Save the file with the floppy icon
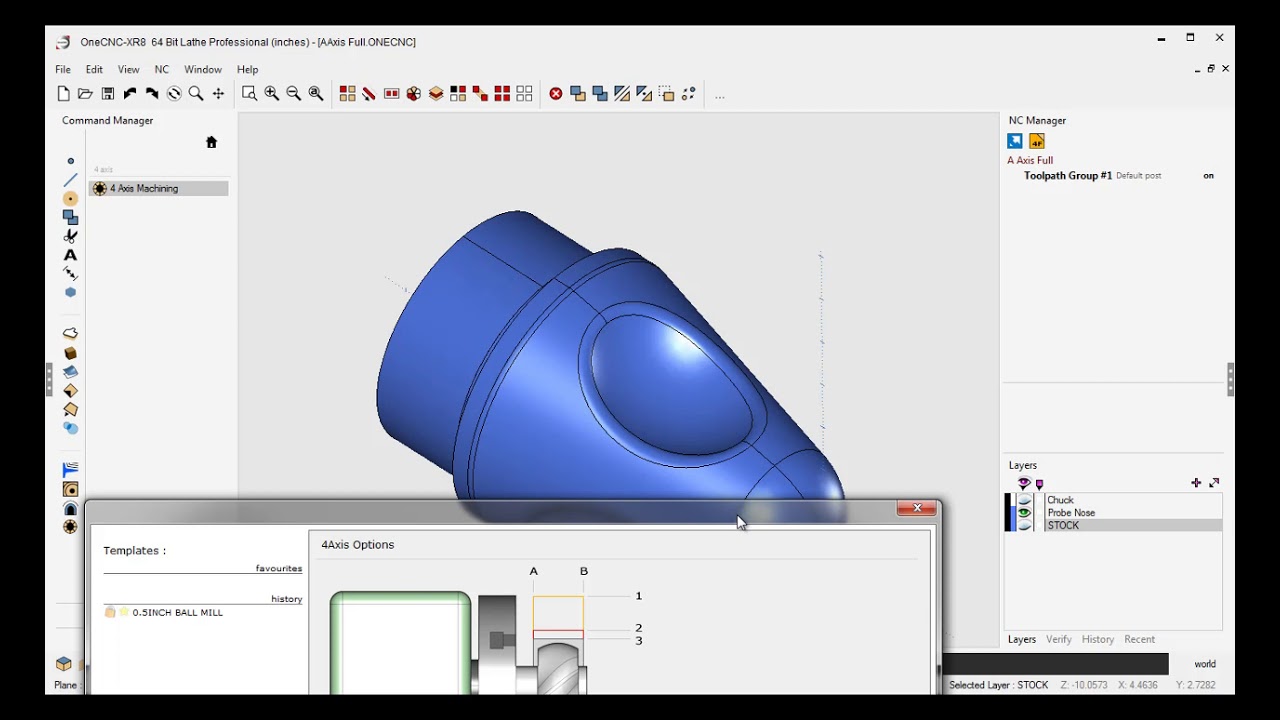This screenshot has height=720, width=1280. (107, 94)
